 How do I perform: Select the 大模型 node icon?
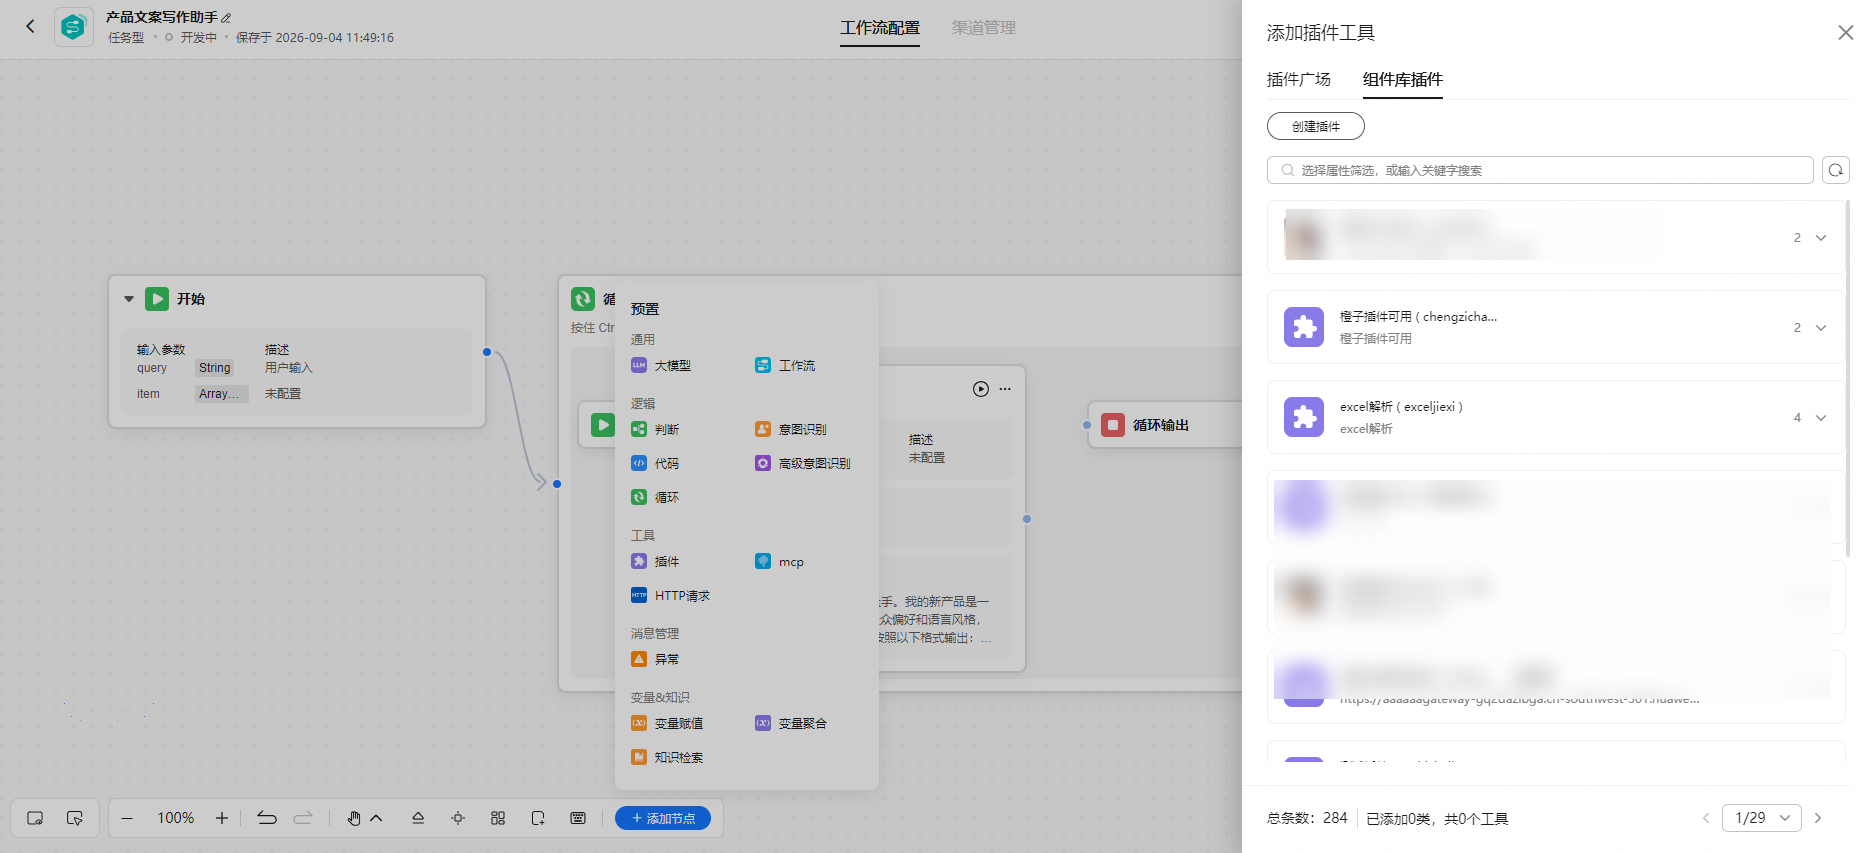tap(638, 365)
